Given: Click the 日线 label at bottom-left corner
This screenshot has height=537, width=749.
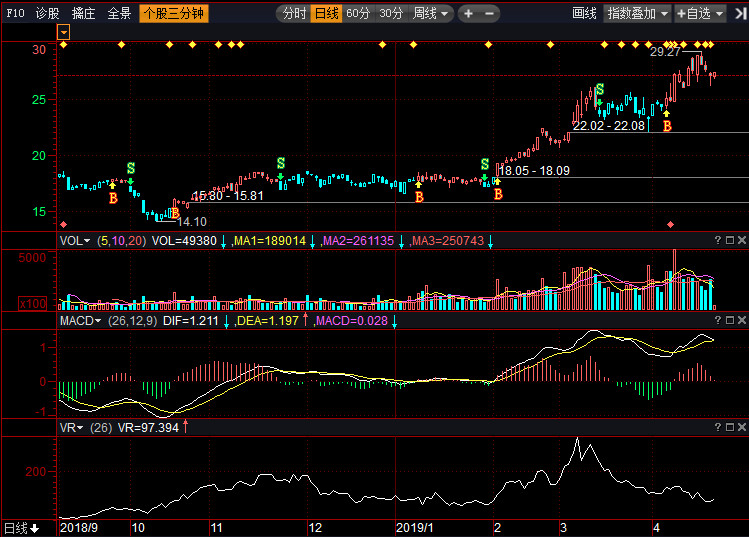Looking at the screenshot, I should tap(20, 528).
